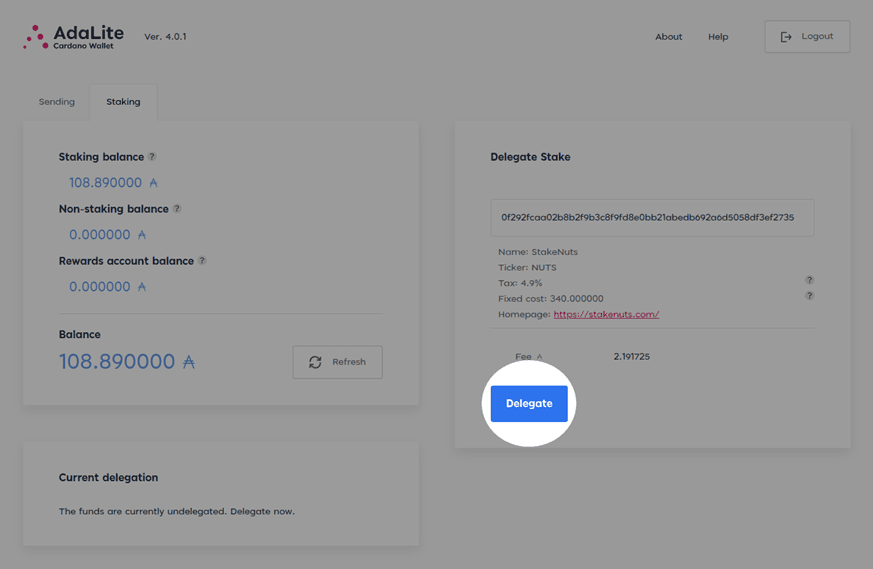Click the fee amount 2.191725
Screen dimensions: 873x569
[x=631, y=356]
